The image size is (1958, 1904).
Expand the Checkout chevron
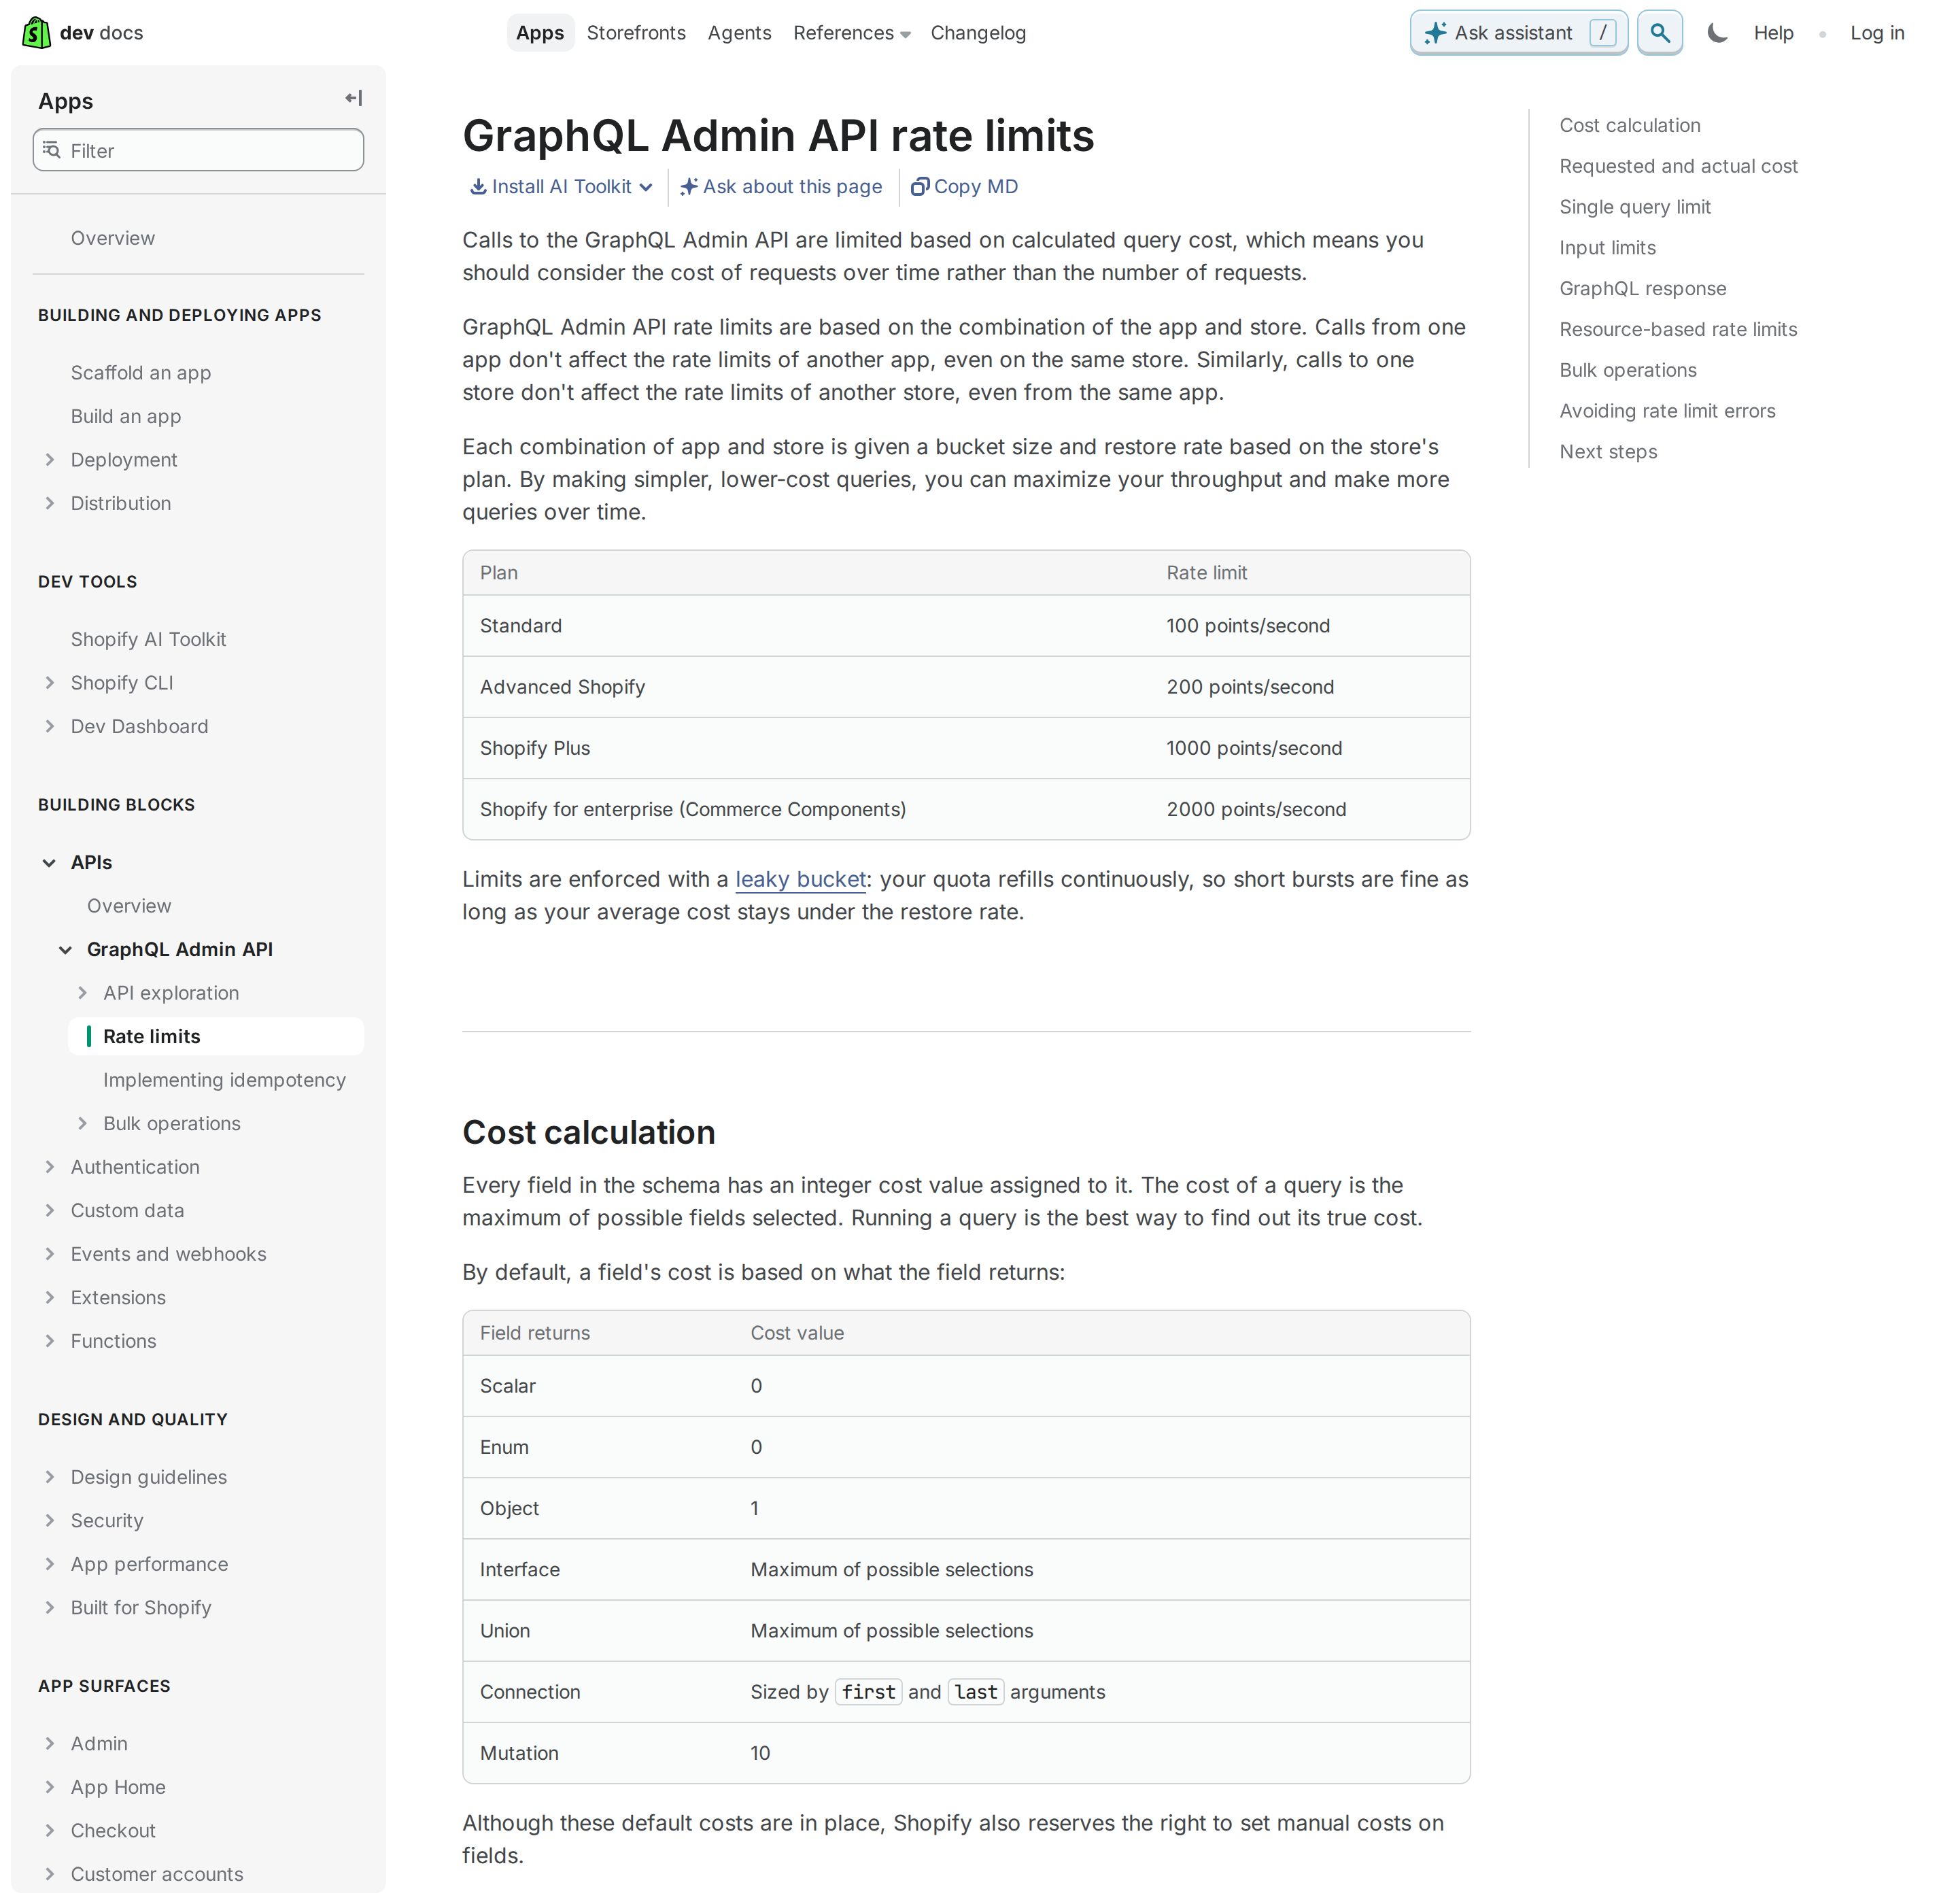50,1831
